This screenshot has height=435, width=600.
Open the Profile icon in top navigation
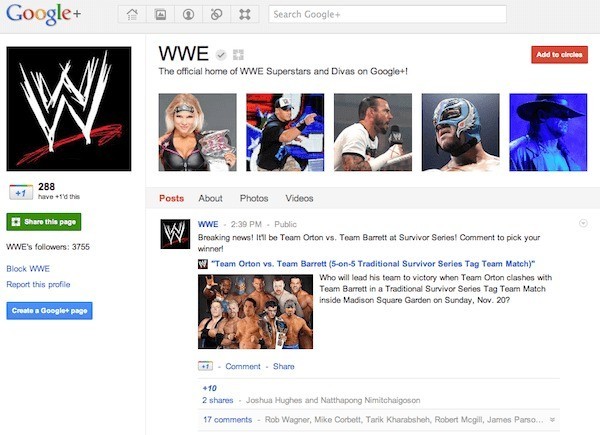click(188, 14)
